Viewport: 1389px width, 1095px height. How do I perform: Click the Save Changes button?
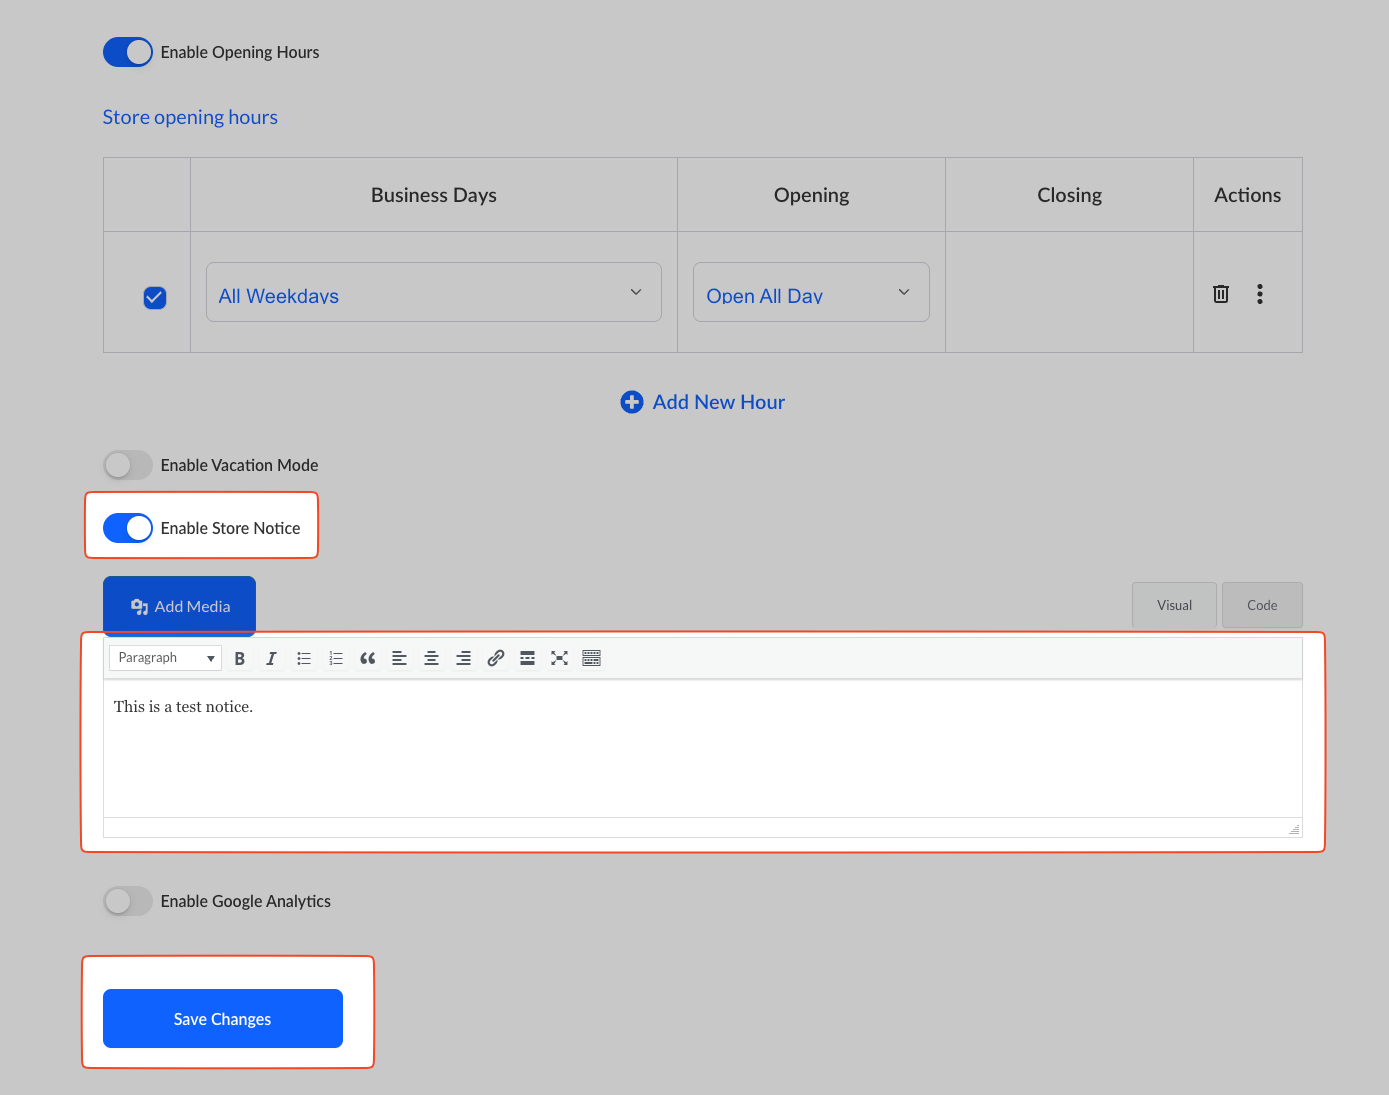pyautogui.click(x=223, y=1019)
